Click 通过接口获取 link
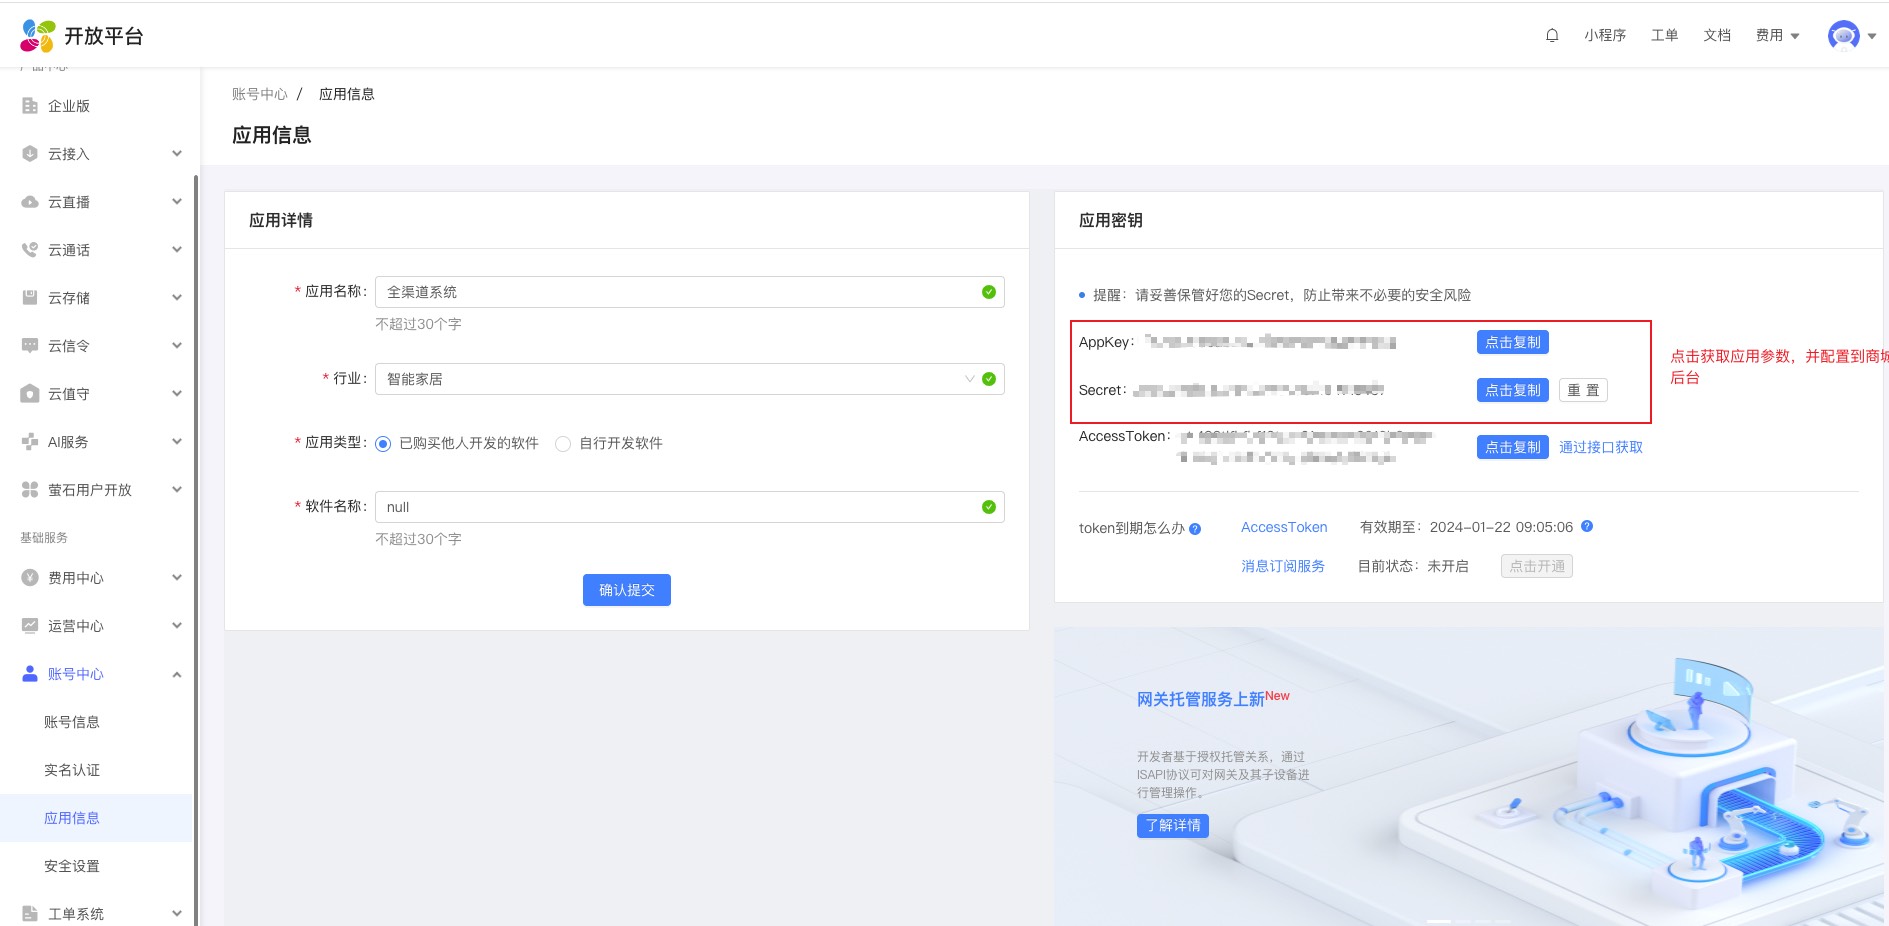1889x926 pixels. click(x=1600, y=447)
